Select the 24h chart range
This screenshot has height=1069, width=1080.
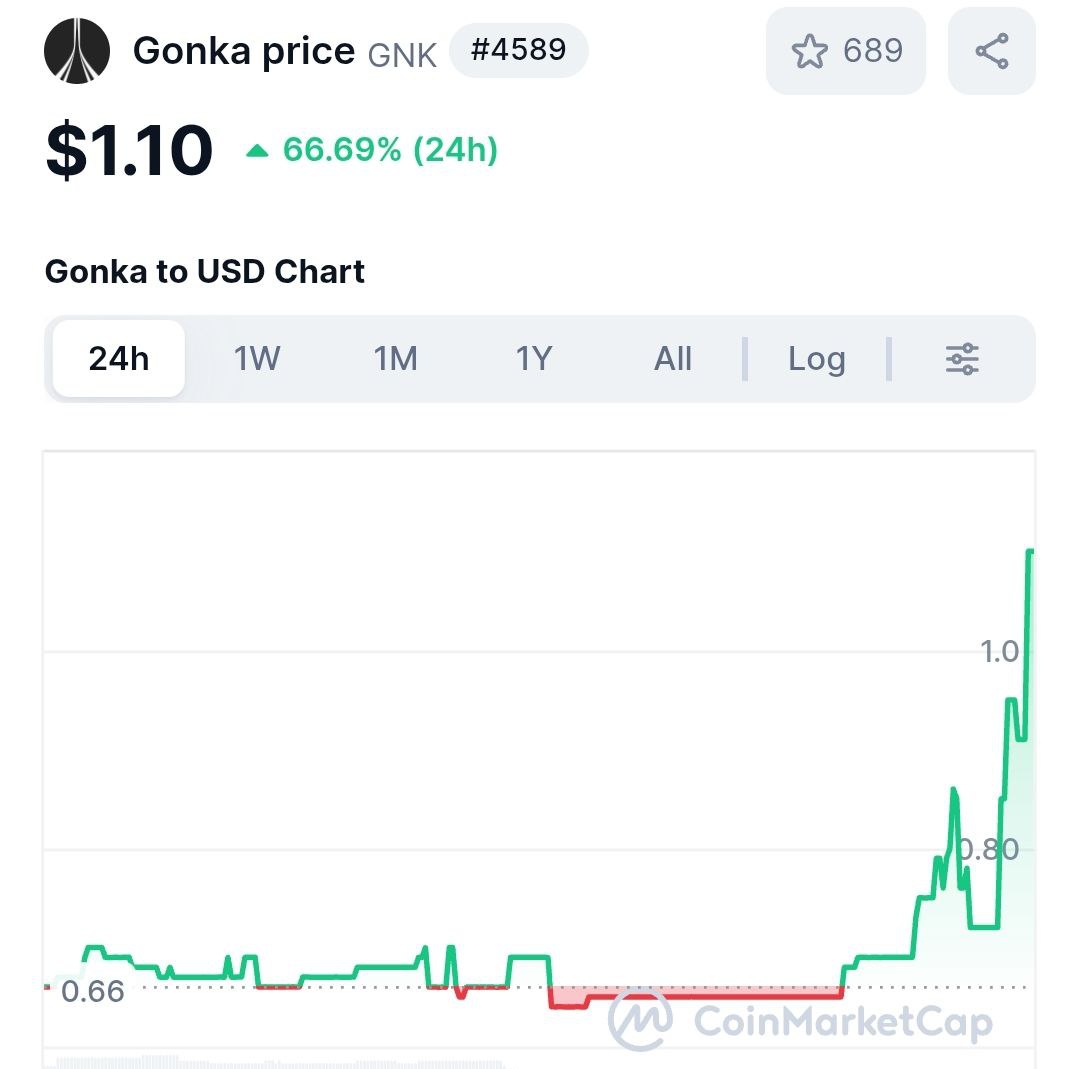tap(119, 359)
